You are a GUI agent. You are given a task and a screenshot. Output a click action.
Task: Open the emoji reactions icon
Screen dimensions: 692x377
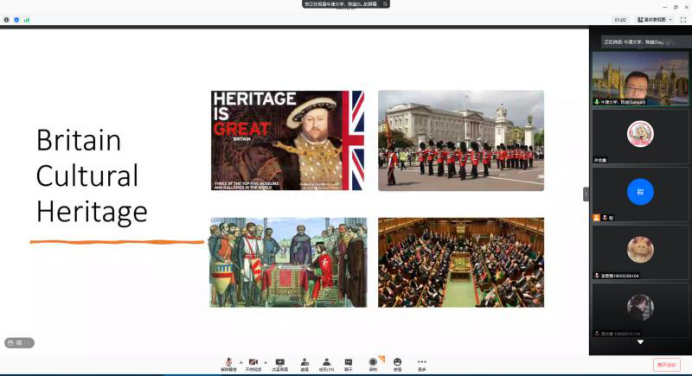397,365
